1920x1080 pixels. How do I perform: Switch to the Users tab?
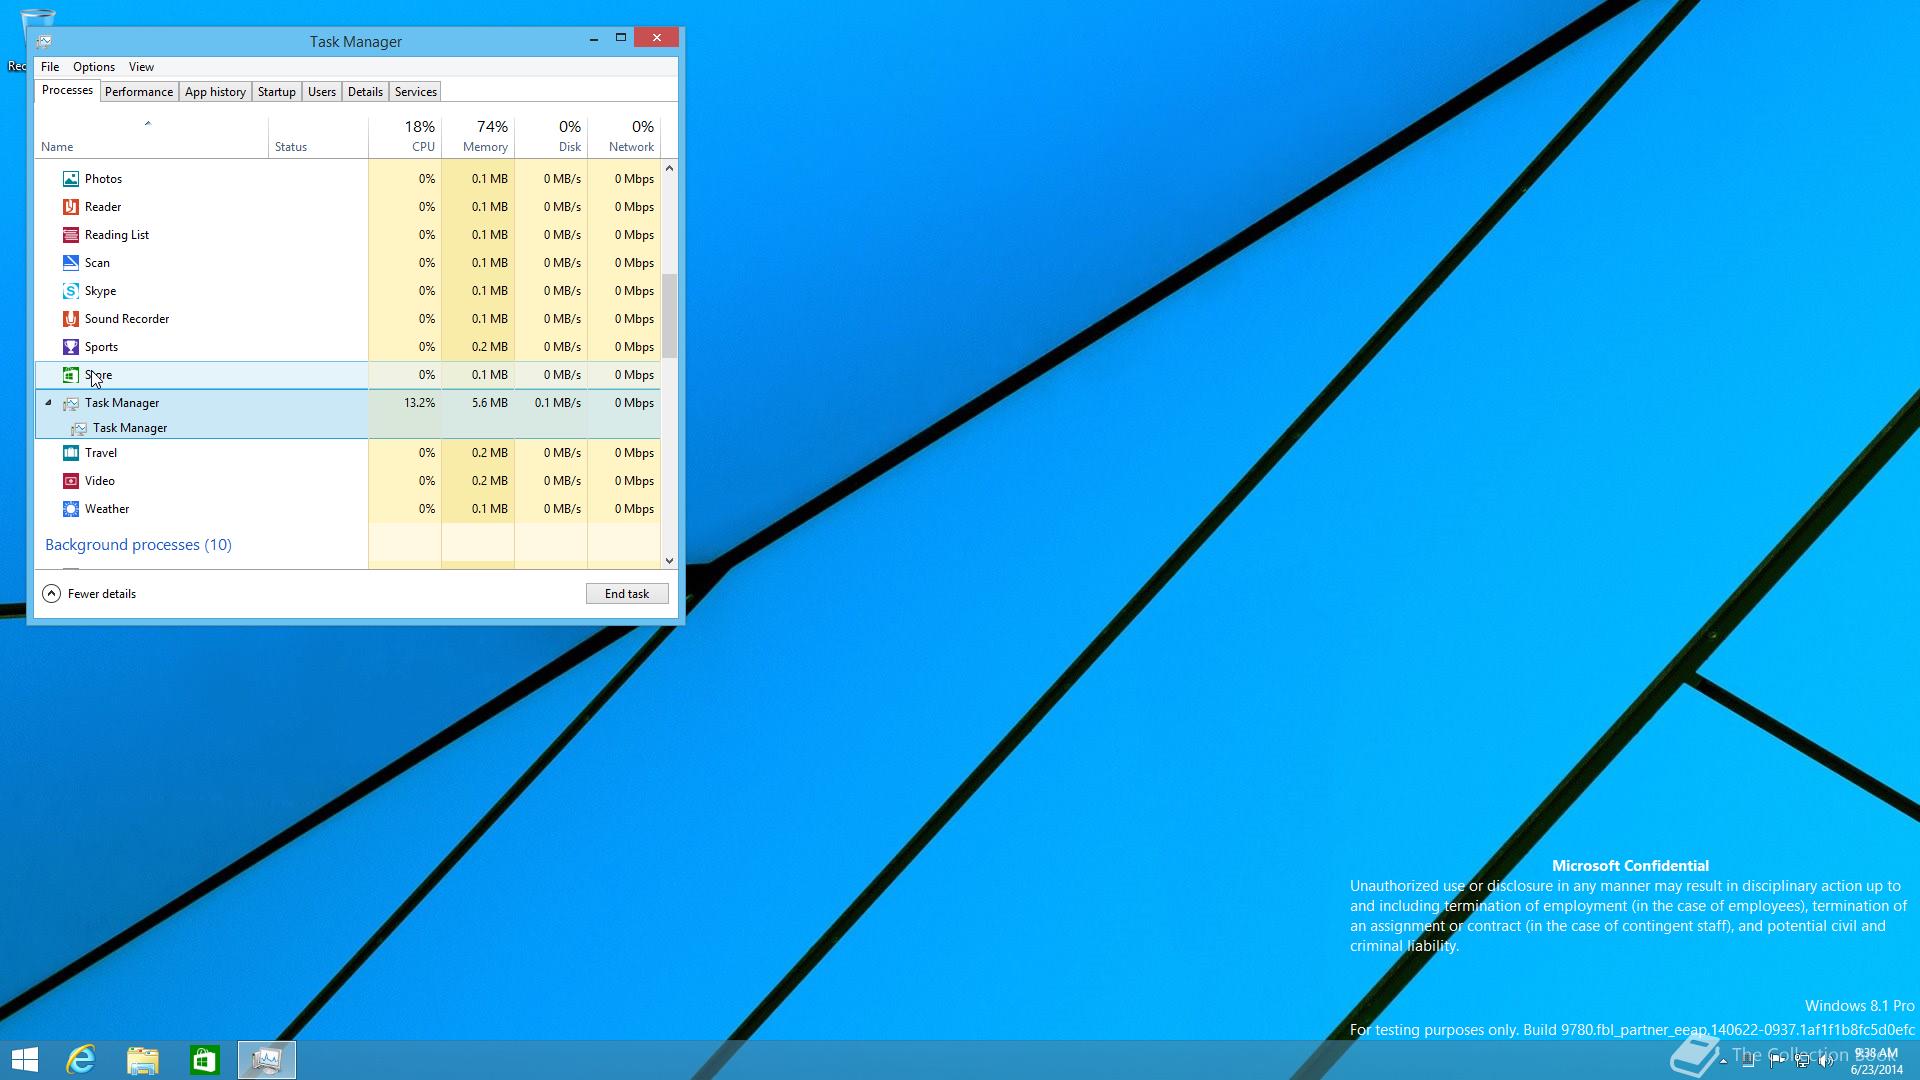click(322, 92)
